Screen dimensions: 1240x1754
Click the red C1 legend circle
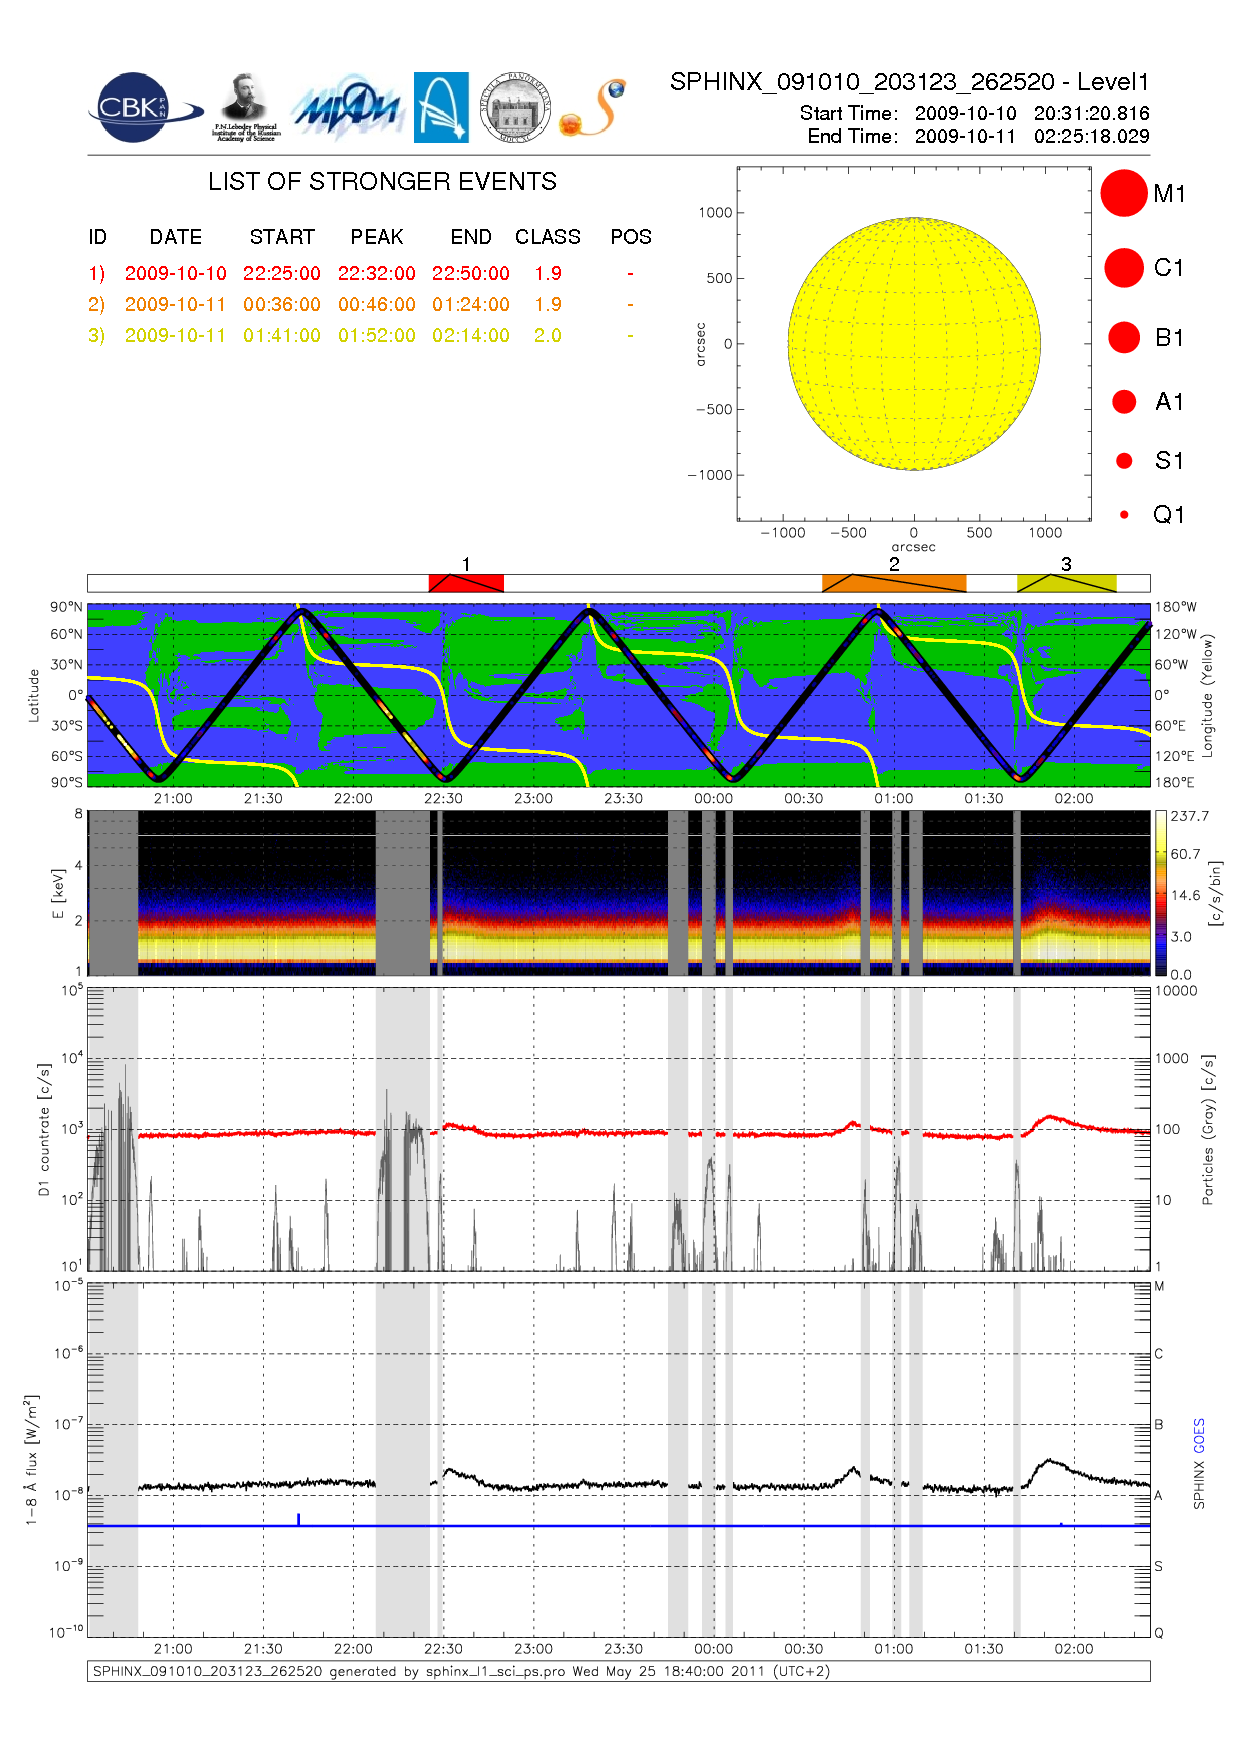[x=1123, y=267]
